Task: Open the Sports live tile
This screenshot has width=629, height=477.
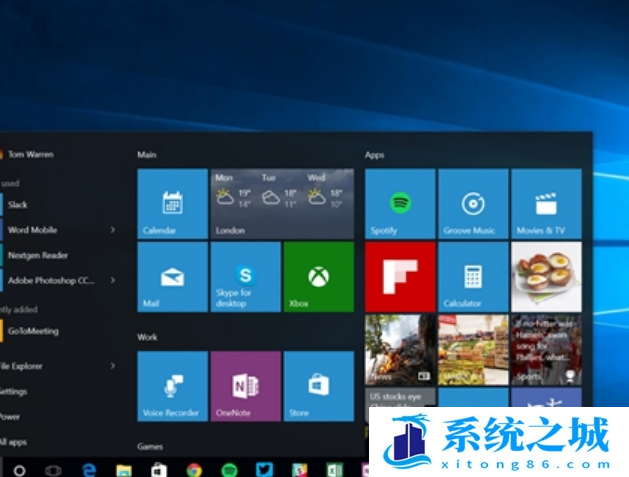Action: [546, 350]
